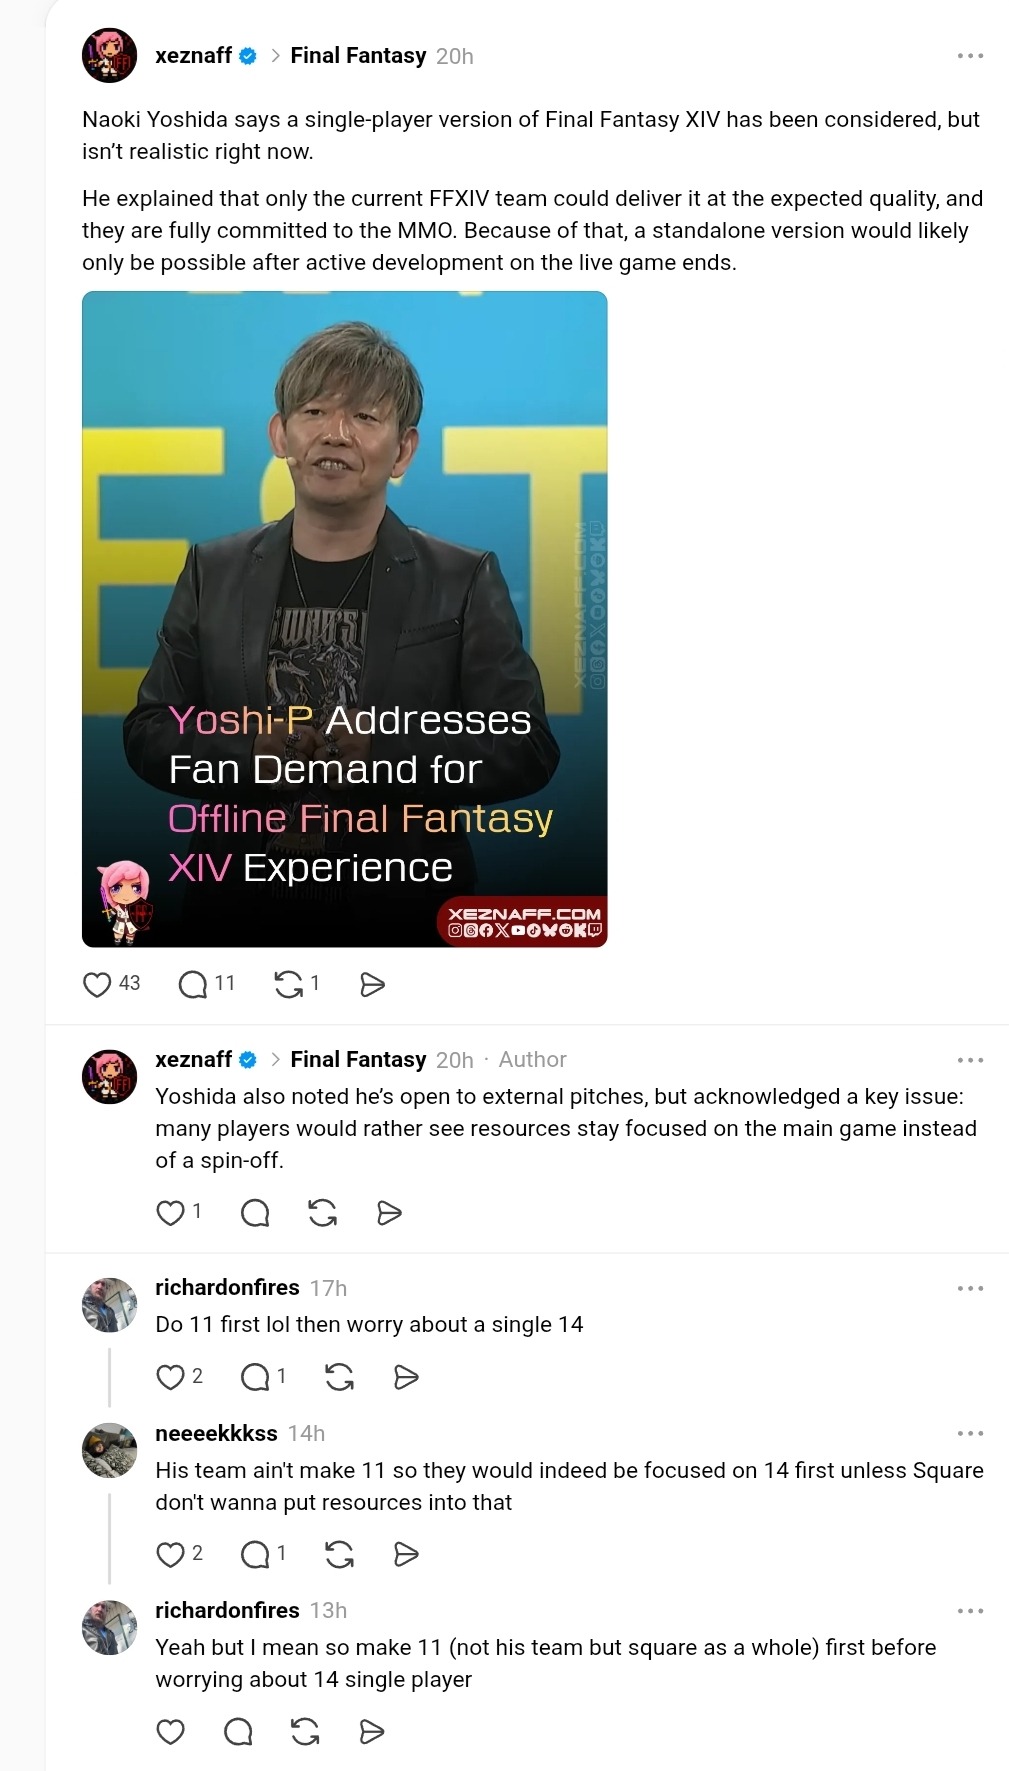Share the main post via paper plane icon
1009x1771 pixels.
tap(372, 984)
